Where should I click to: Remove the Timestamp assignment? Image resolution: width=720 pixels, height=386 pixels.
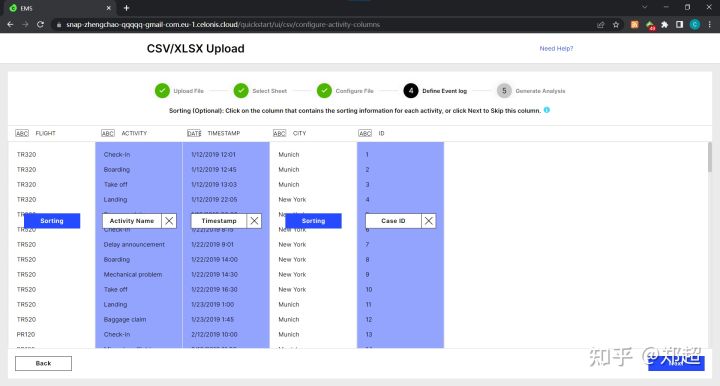[254, 221]
